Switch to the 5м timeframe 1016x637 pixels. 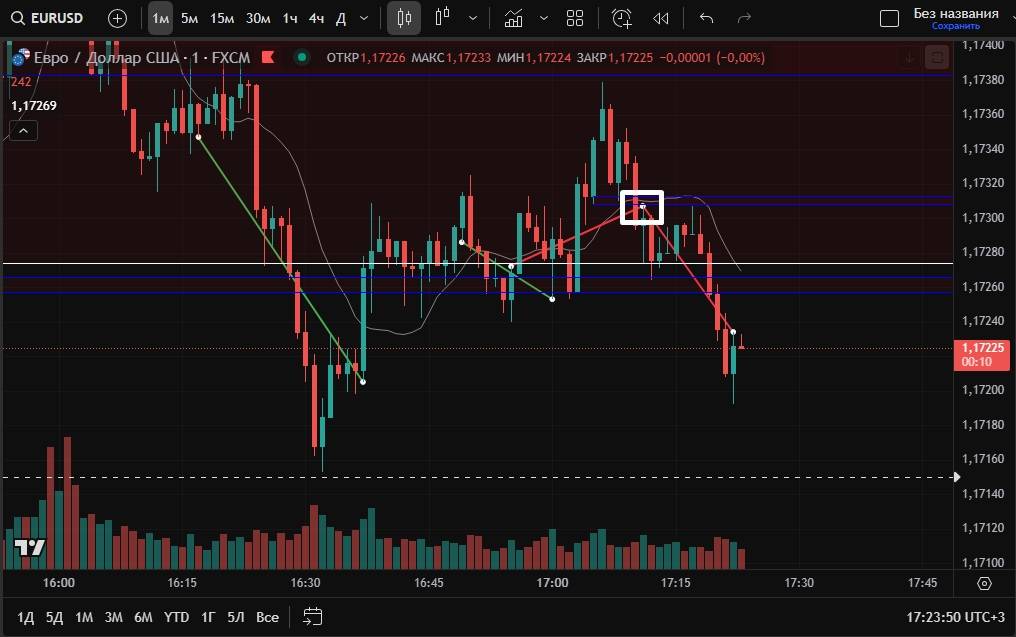(189, 18)
